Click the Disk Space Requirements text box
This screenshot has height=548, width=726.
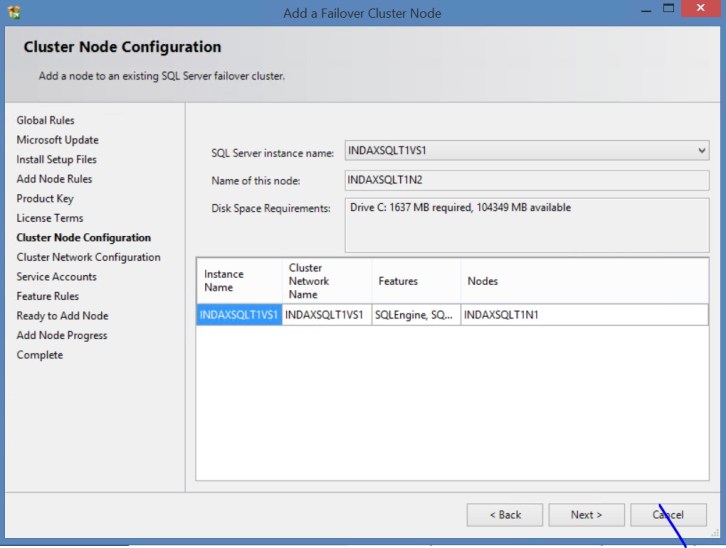pos(527,225)
